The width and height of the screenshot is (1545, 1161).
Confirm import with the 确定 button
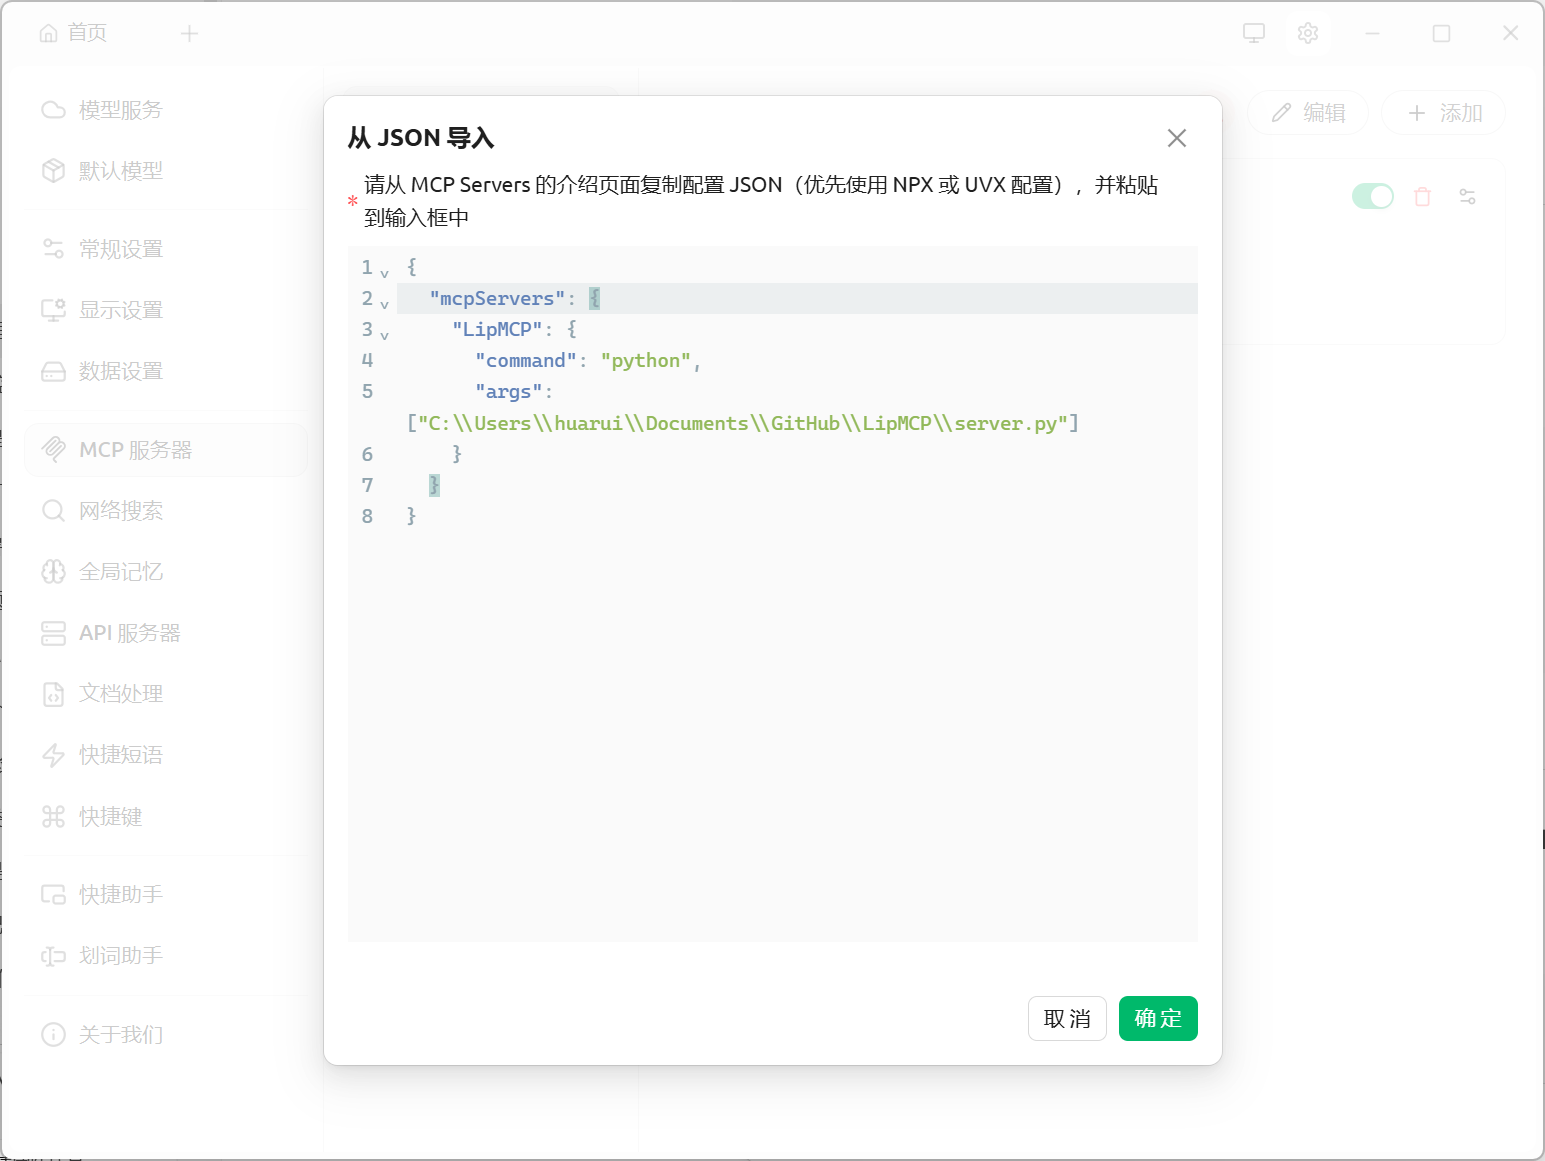click(x=1158, y=1018)
